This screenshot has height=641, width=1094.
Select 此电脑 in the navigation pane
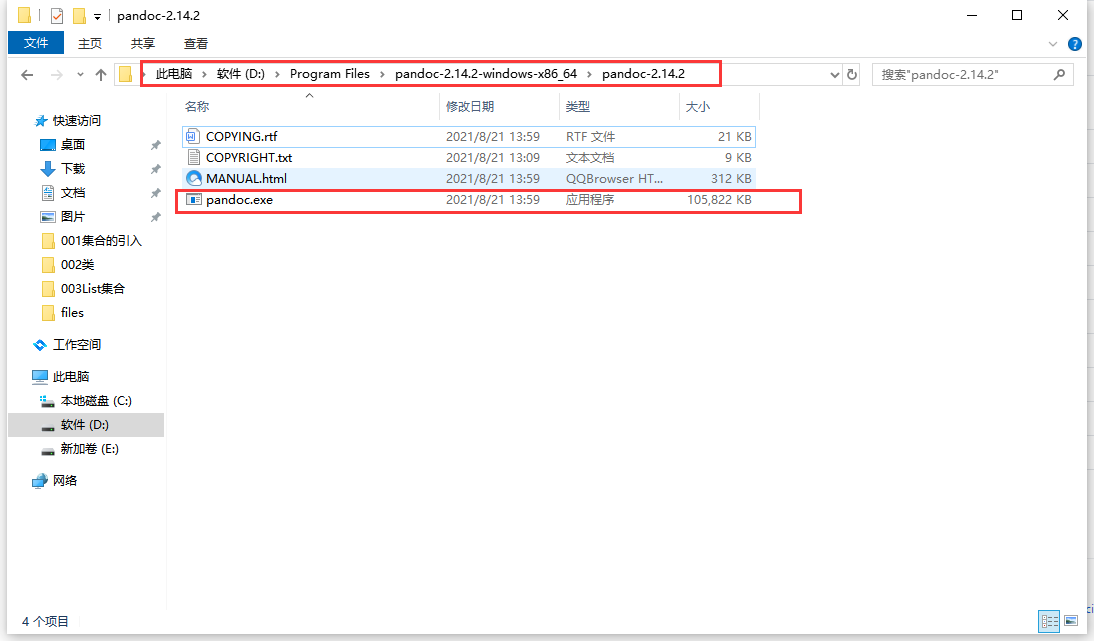[70, 377]
